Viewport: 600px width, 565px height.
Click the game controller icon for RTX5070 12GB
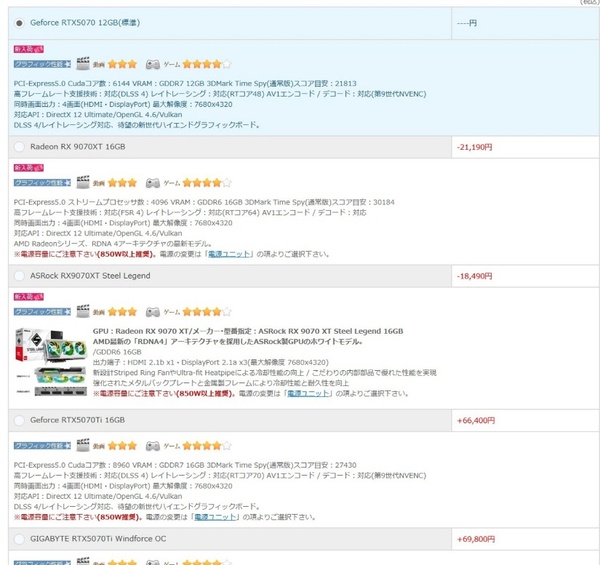(x=153, y=64)
